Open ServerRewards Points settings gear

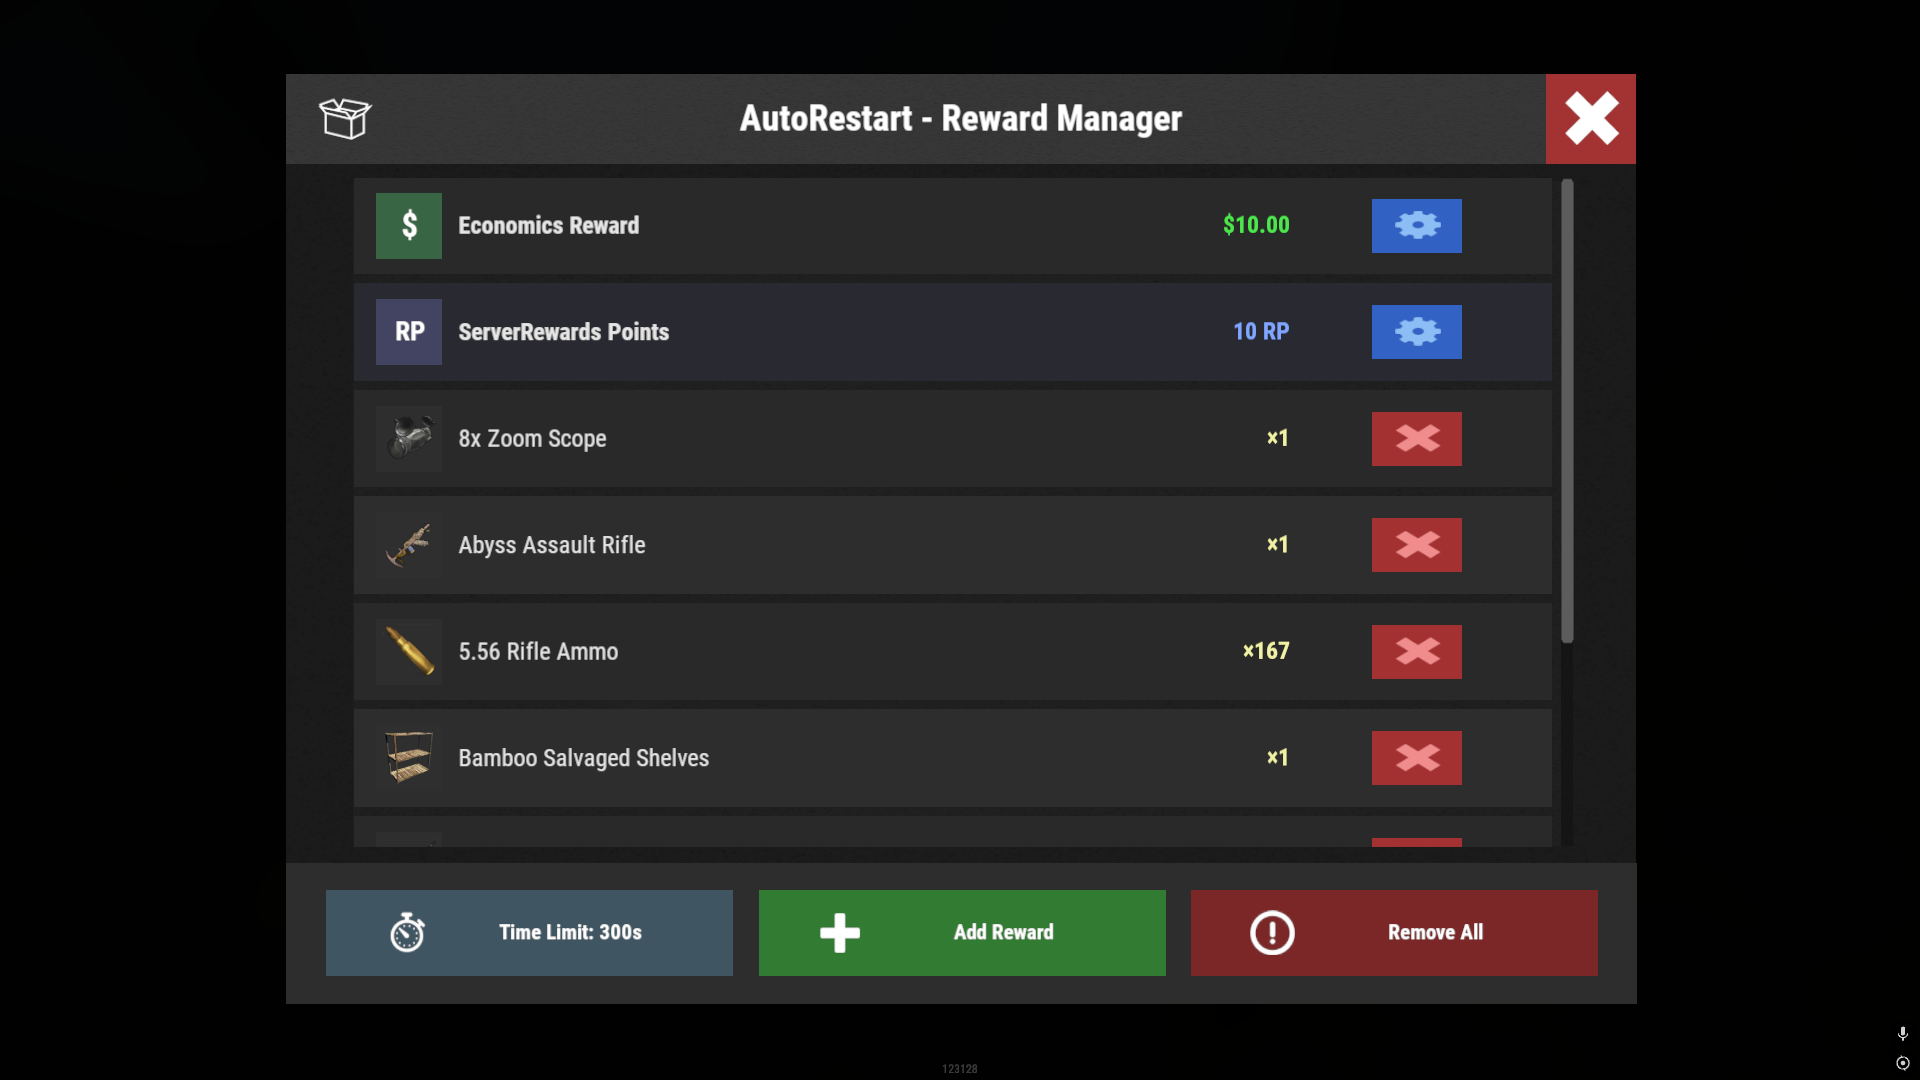click(1416, 332)
